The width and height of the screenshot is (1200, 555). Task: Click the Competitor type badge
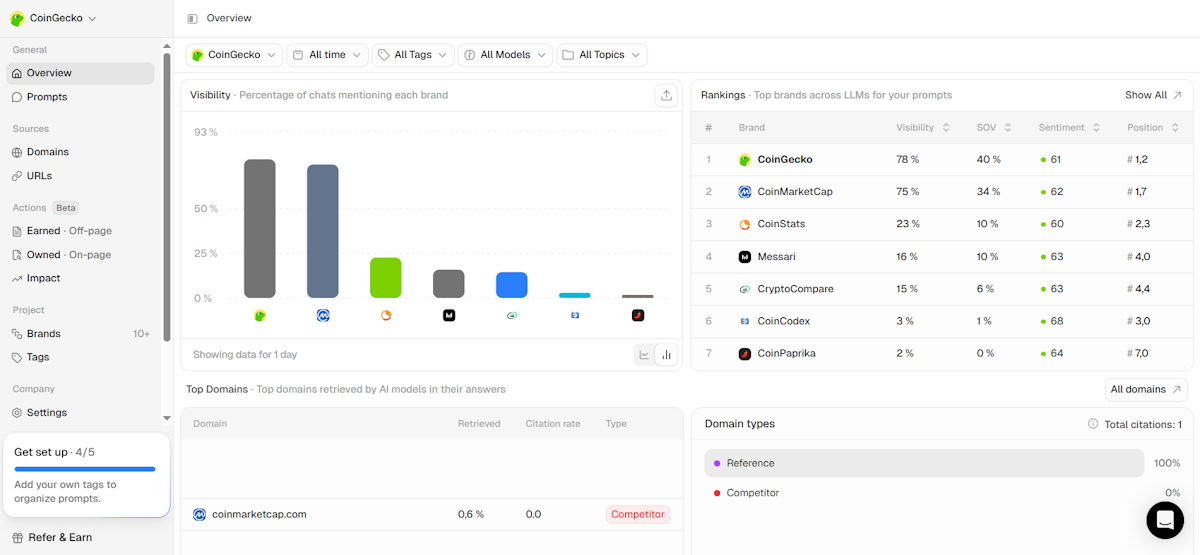coord(637,514)
